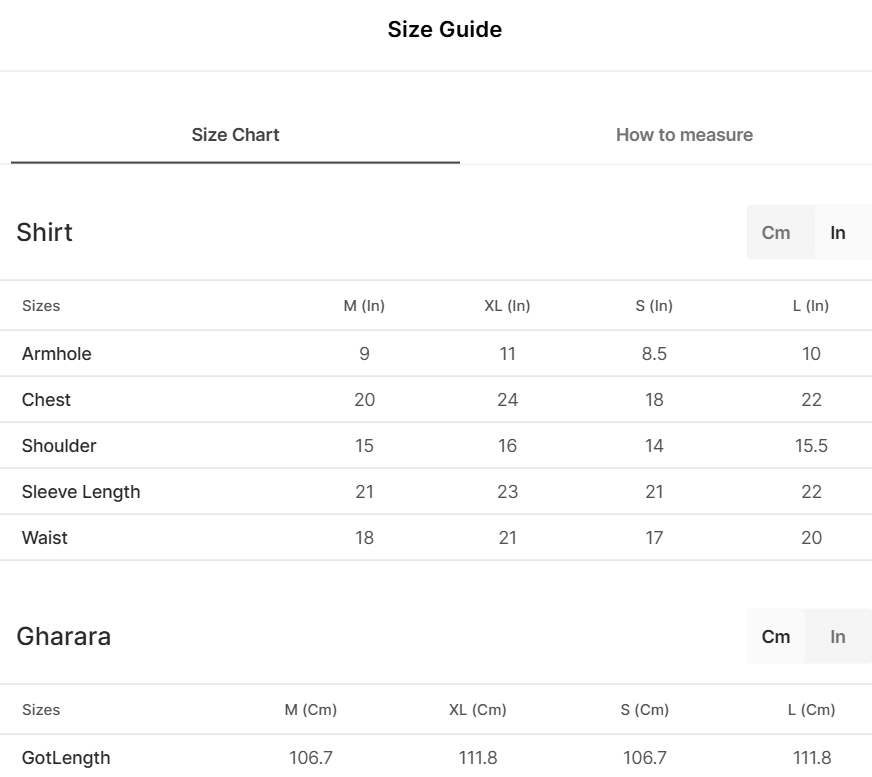Click the Size Guide heading
The image size is (872, 777).
[444, 30]
